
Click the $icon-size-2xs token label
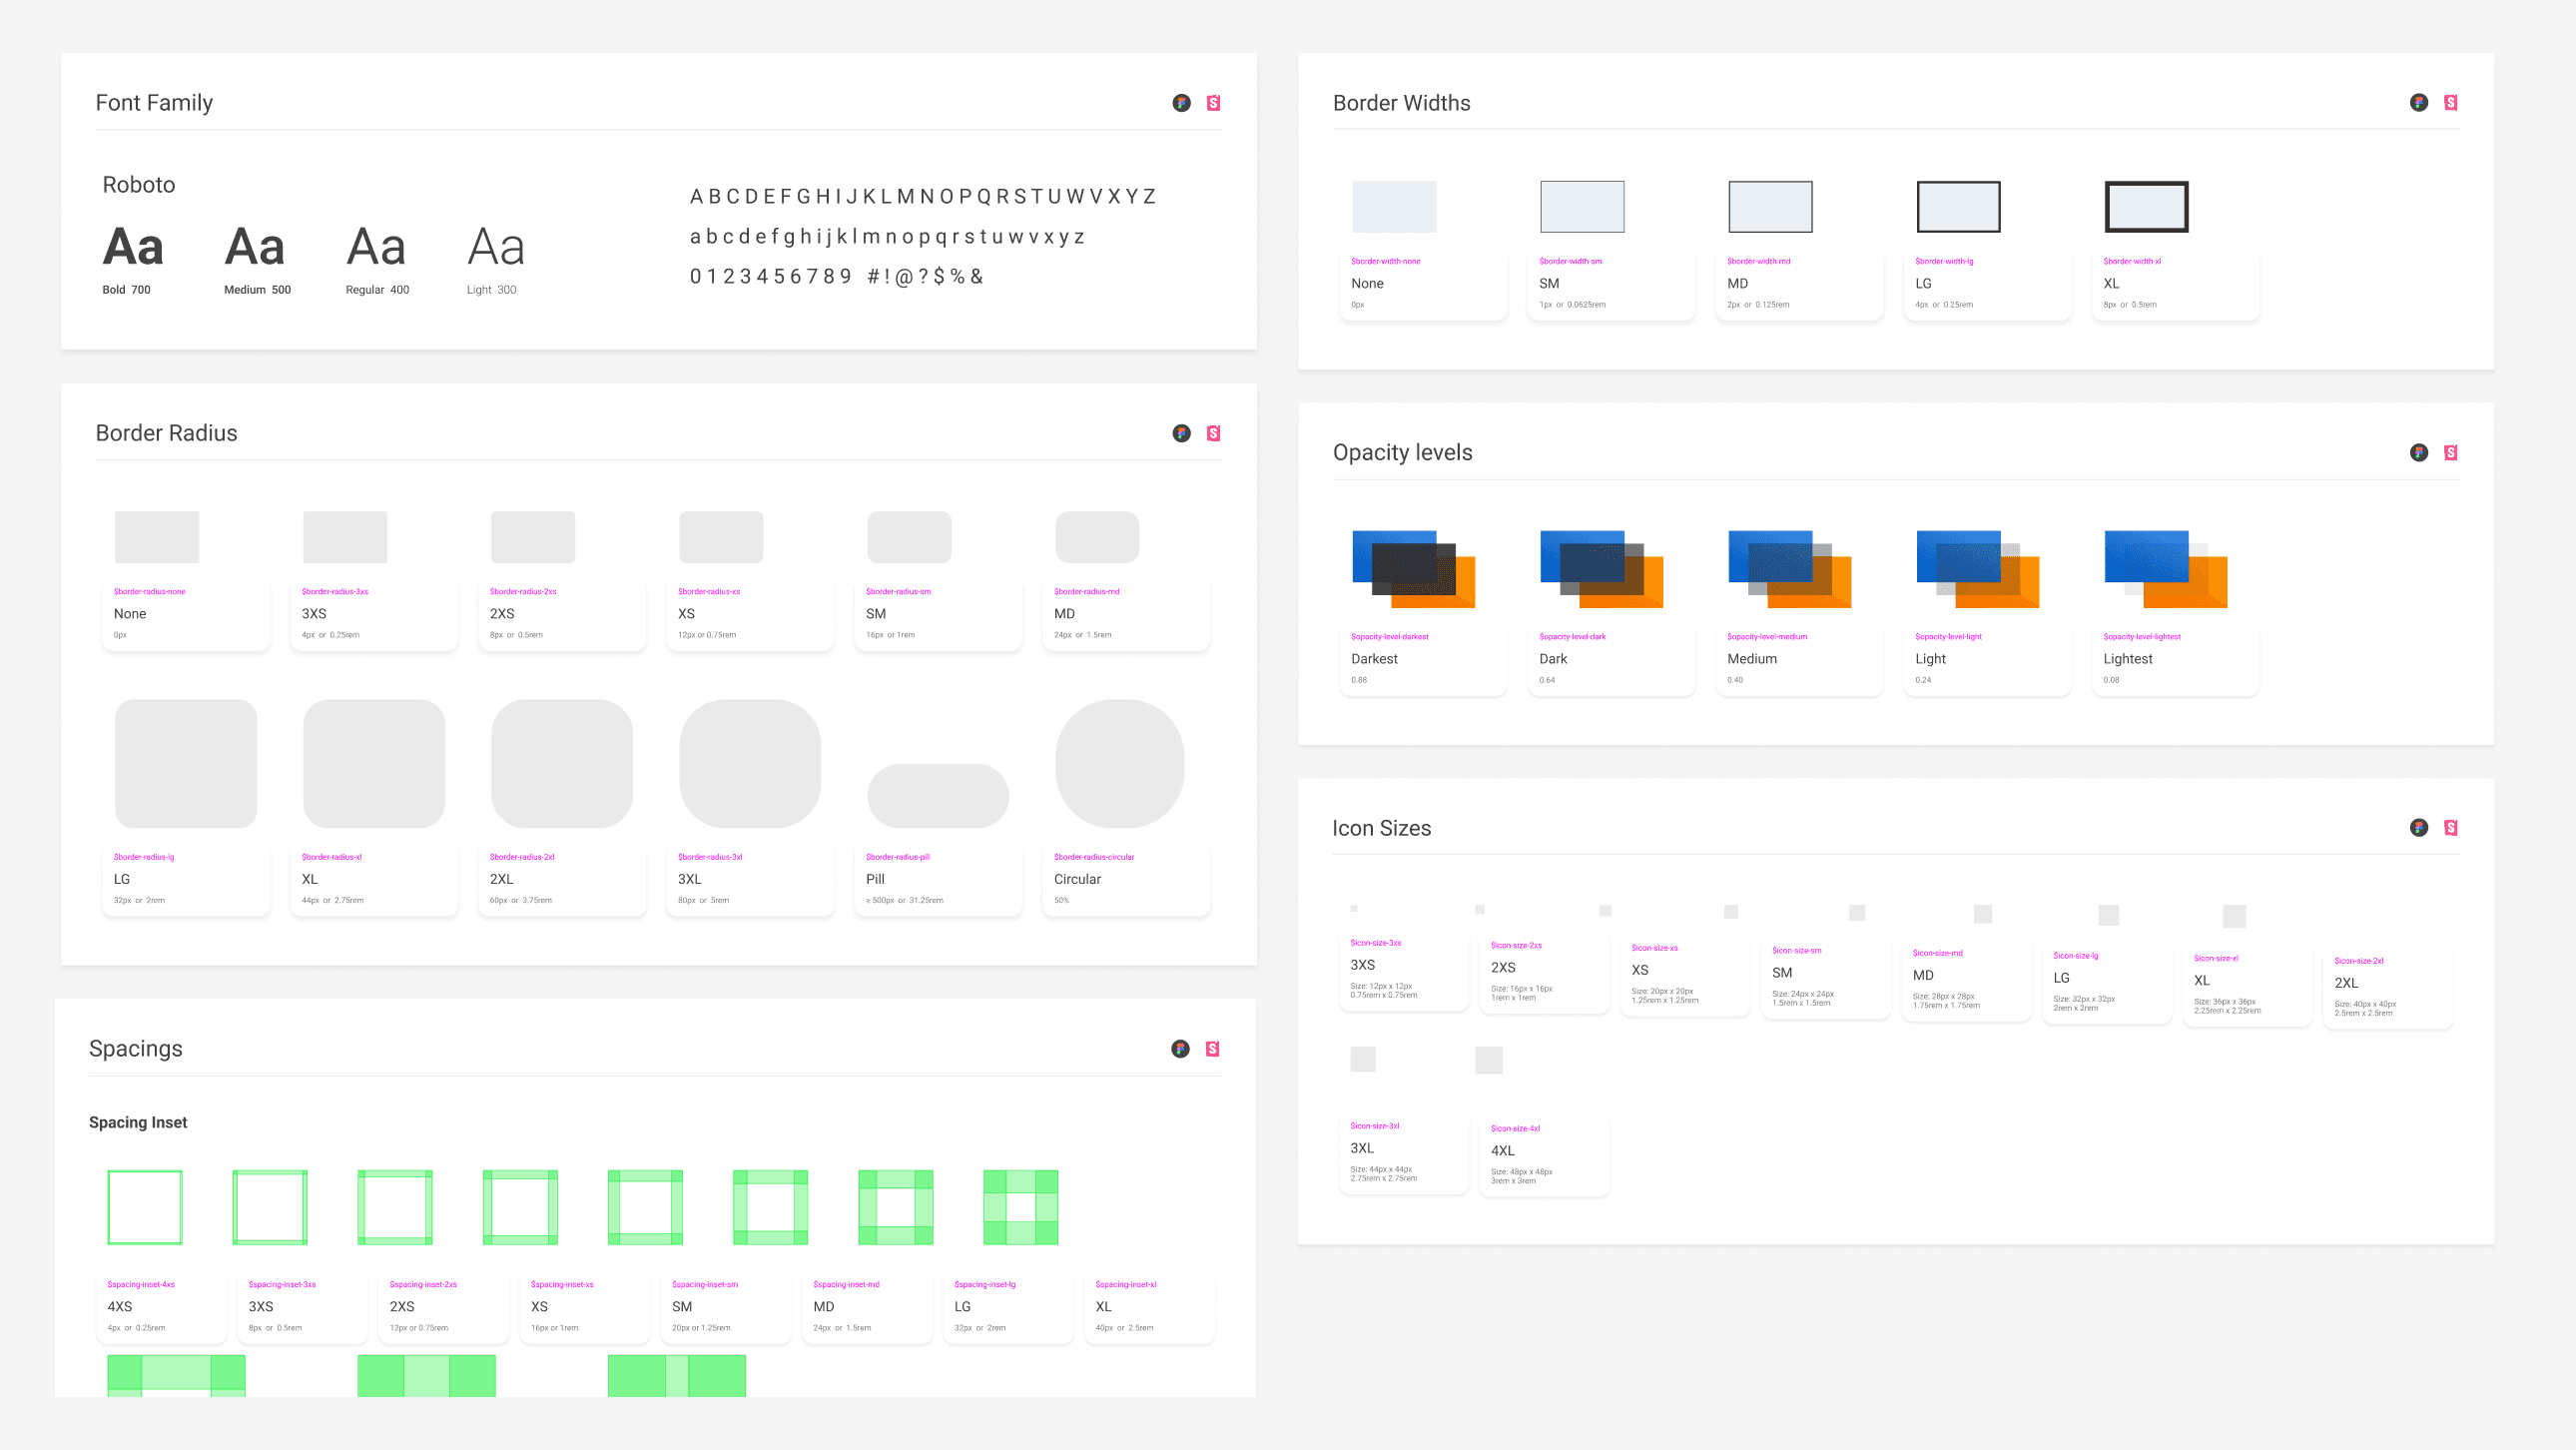[x=1516, y=945]
